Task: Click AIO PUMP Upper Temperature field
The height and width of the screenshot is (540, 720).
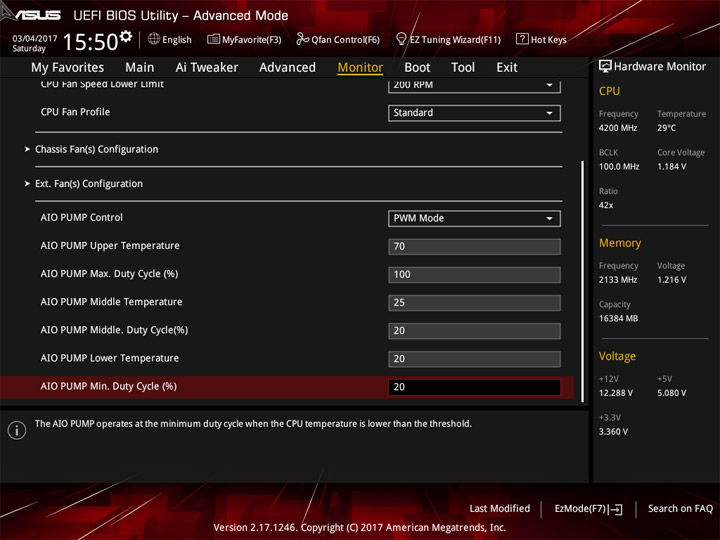Action: click(474, 247)
